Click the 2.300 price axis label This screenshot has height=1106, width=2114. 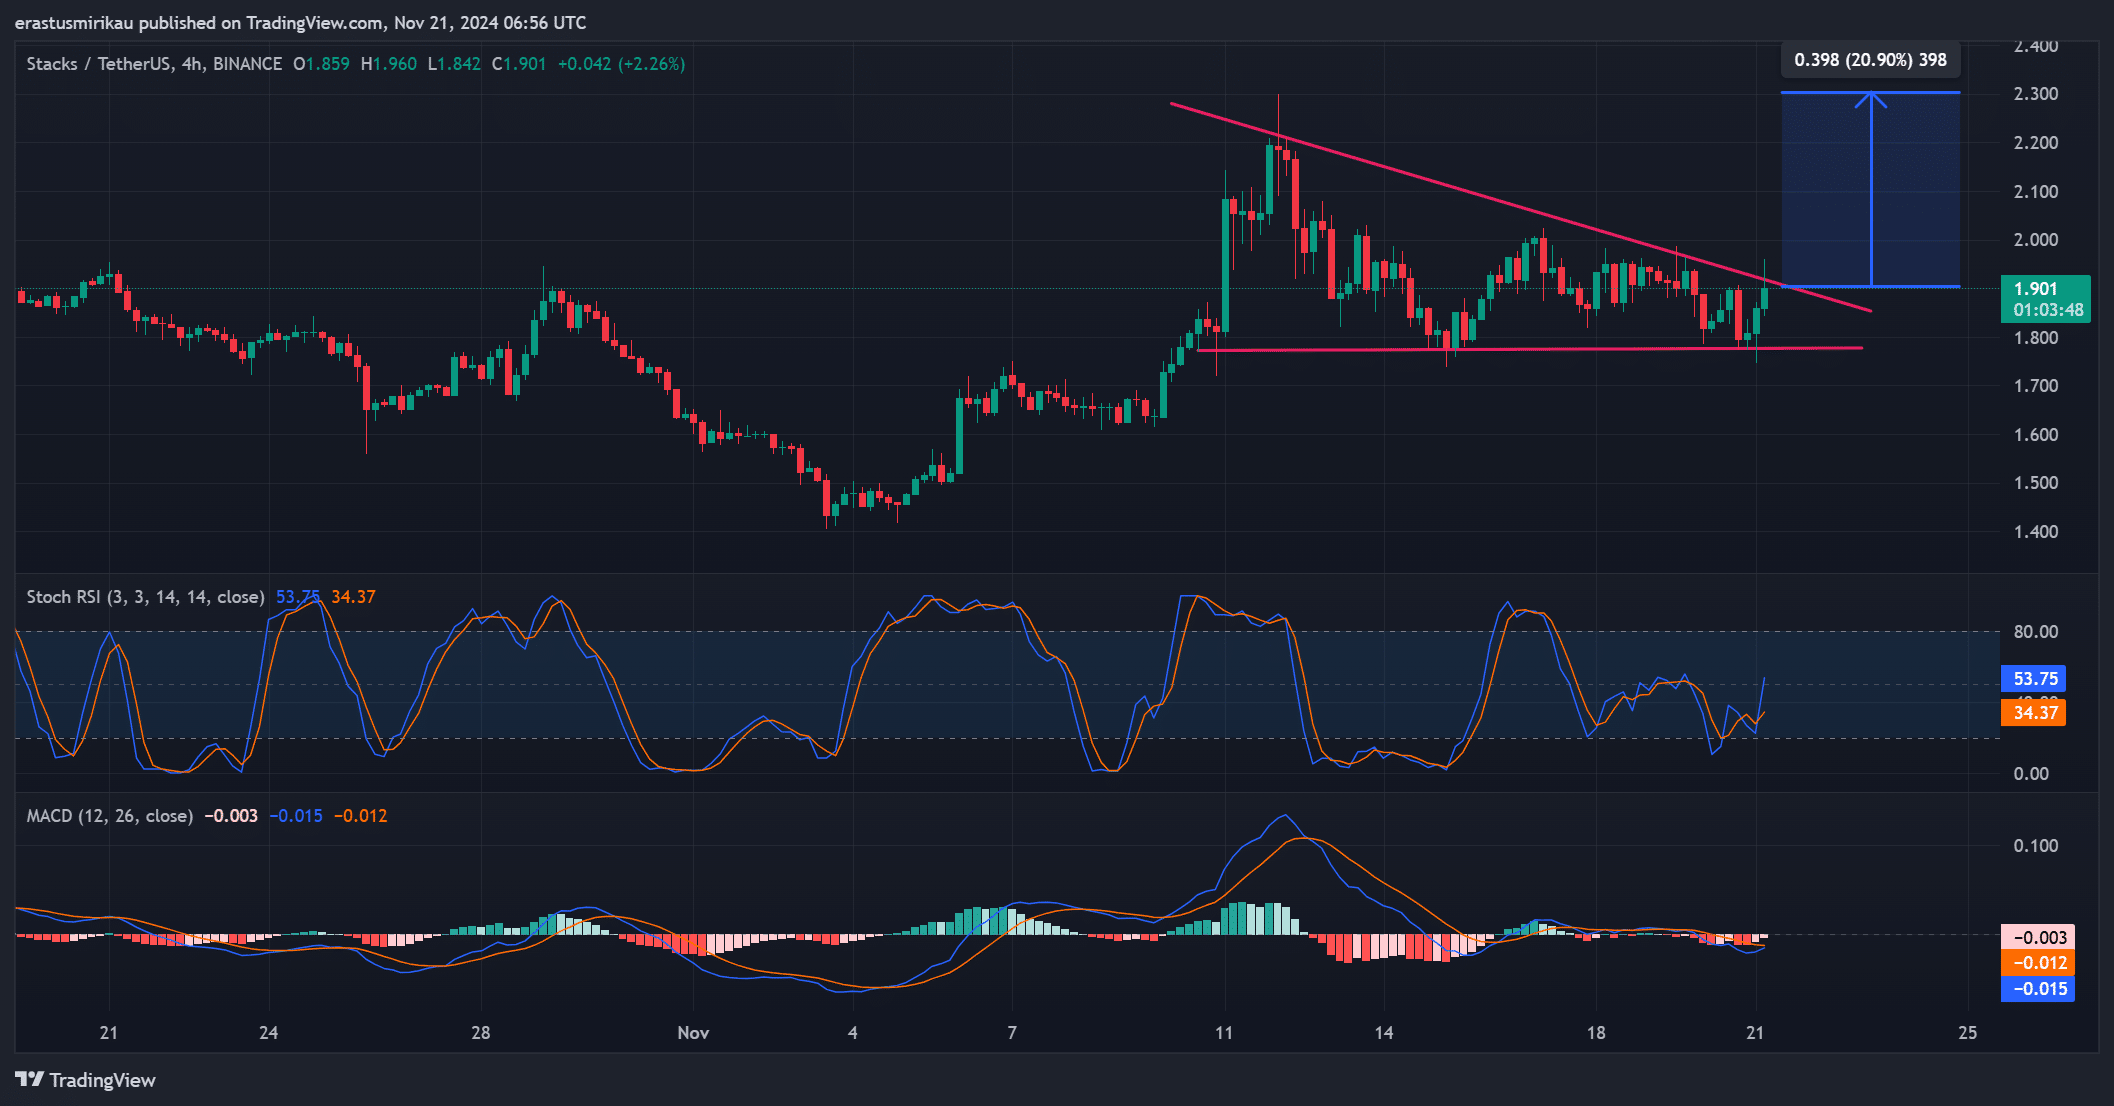(2036, 94)
